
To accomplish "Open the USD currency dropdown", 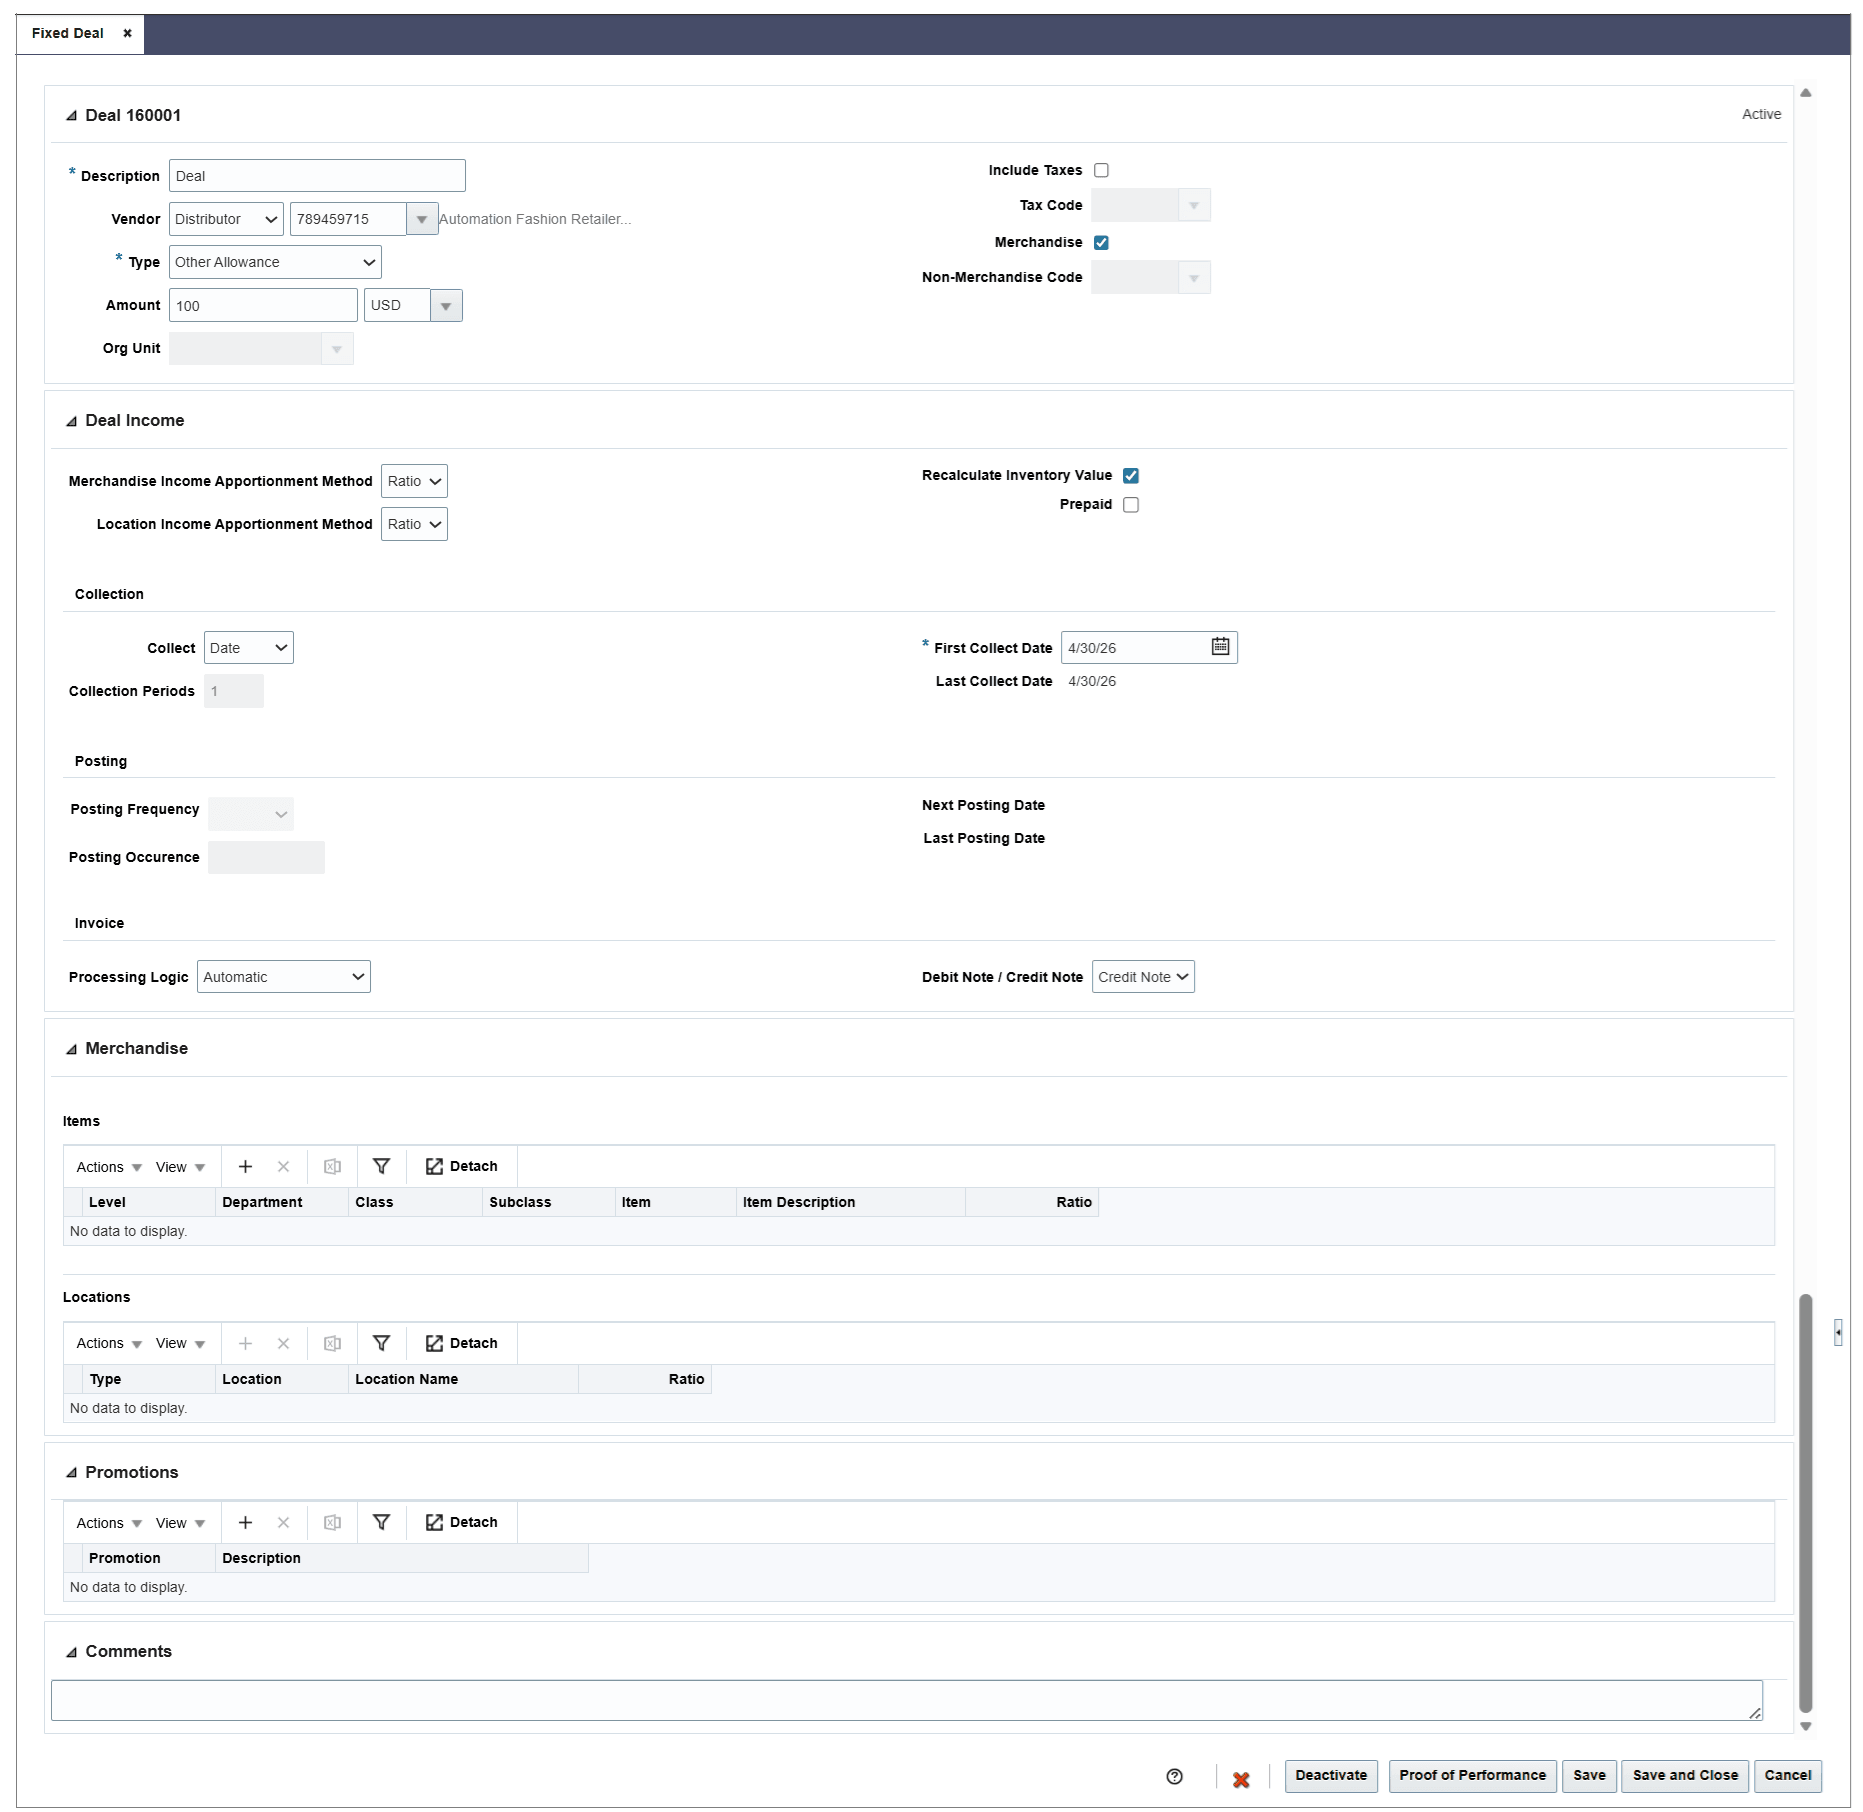I will pyautogui.click(x=446, y=306).
